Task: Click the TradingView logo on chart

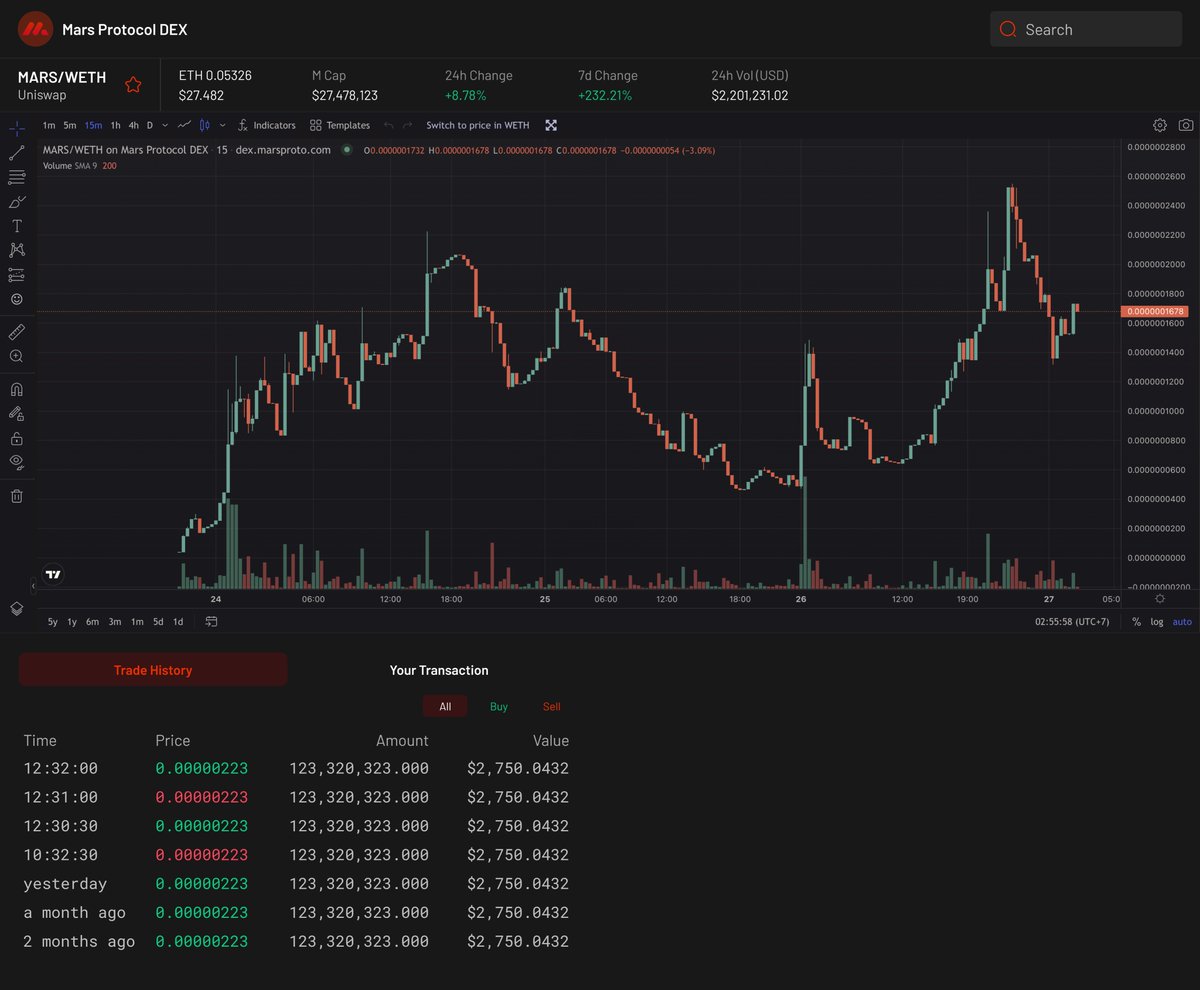Action: [53, 575]
